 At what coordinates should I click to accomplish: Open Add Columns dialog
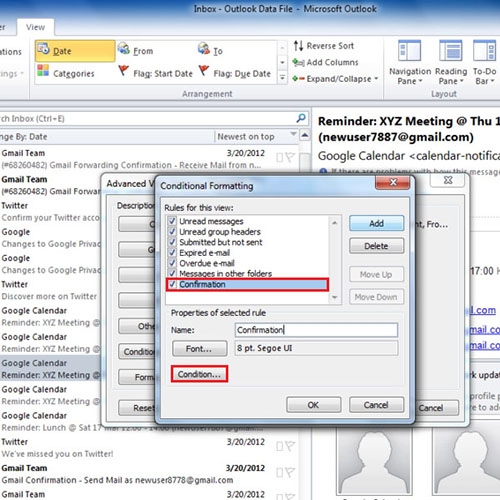click(325, 62)
